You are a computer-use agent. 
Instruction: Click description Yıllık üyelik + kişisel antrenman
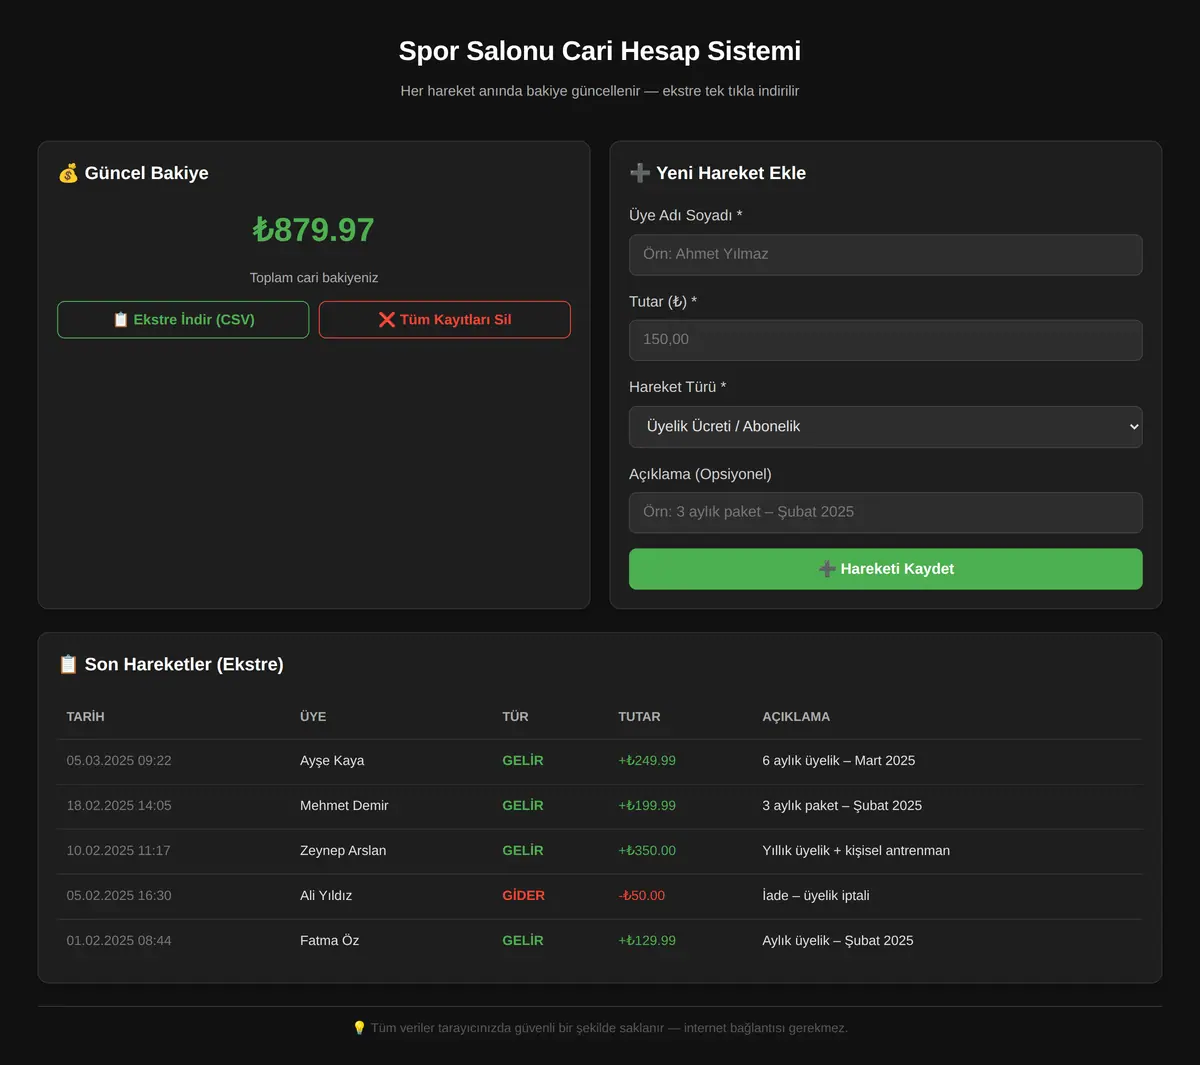click(856, 851)
